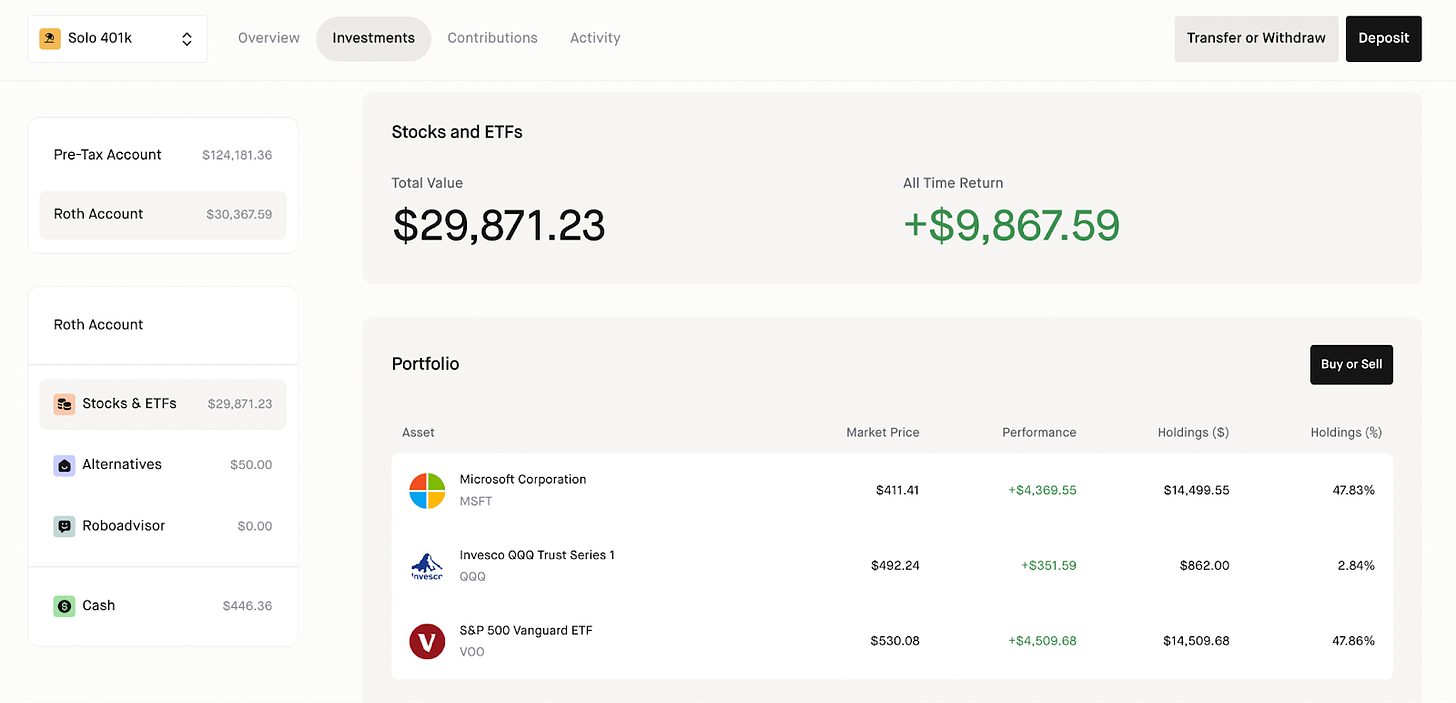Click the Holdings (%) column header
The width and height of the screenshot is (1456, 703).
tap(1346, 433)
